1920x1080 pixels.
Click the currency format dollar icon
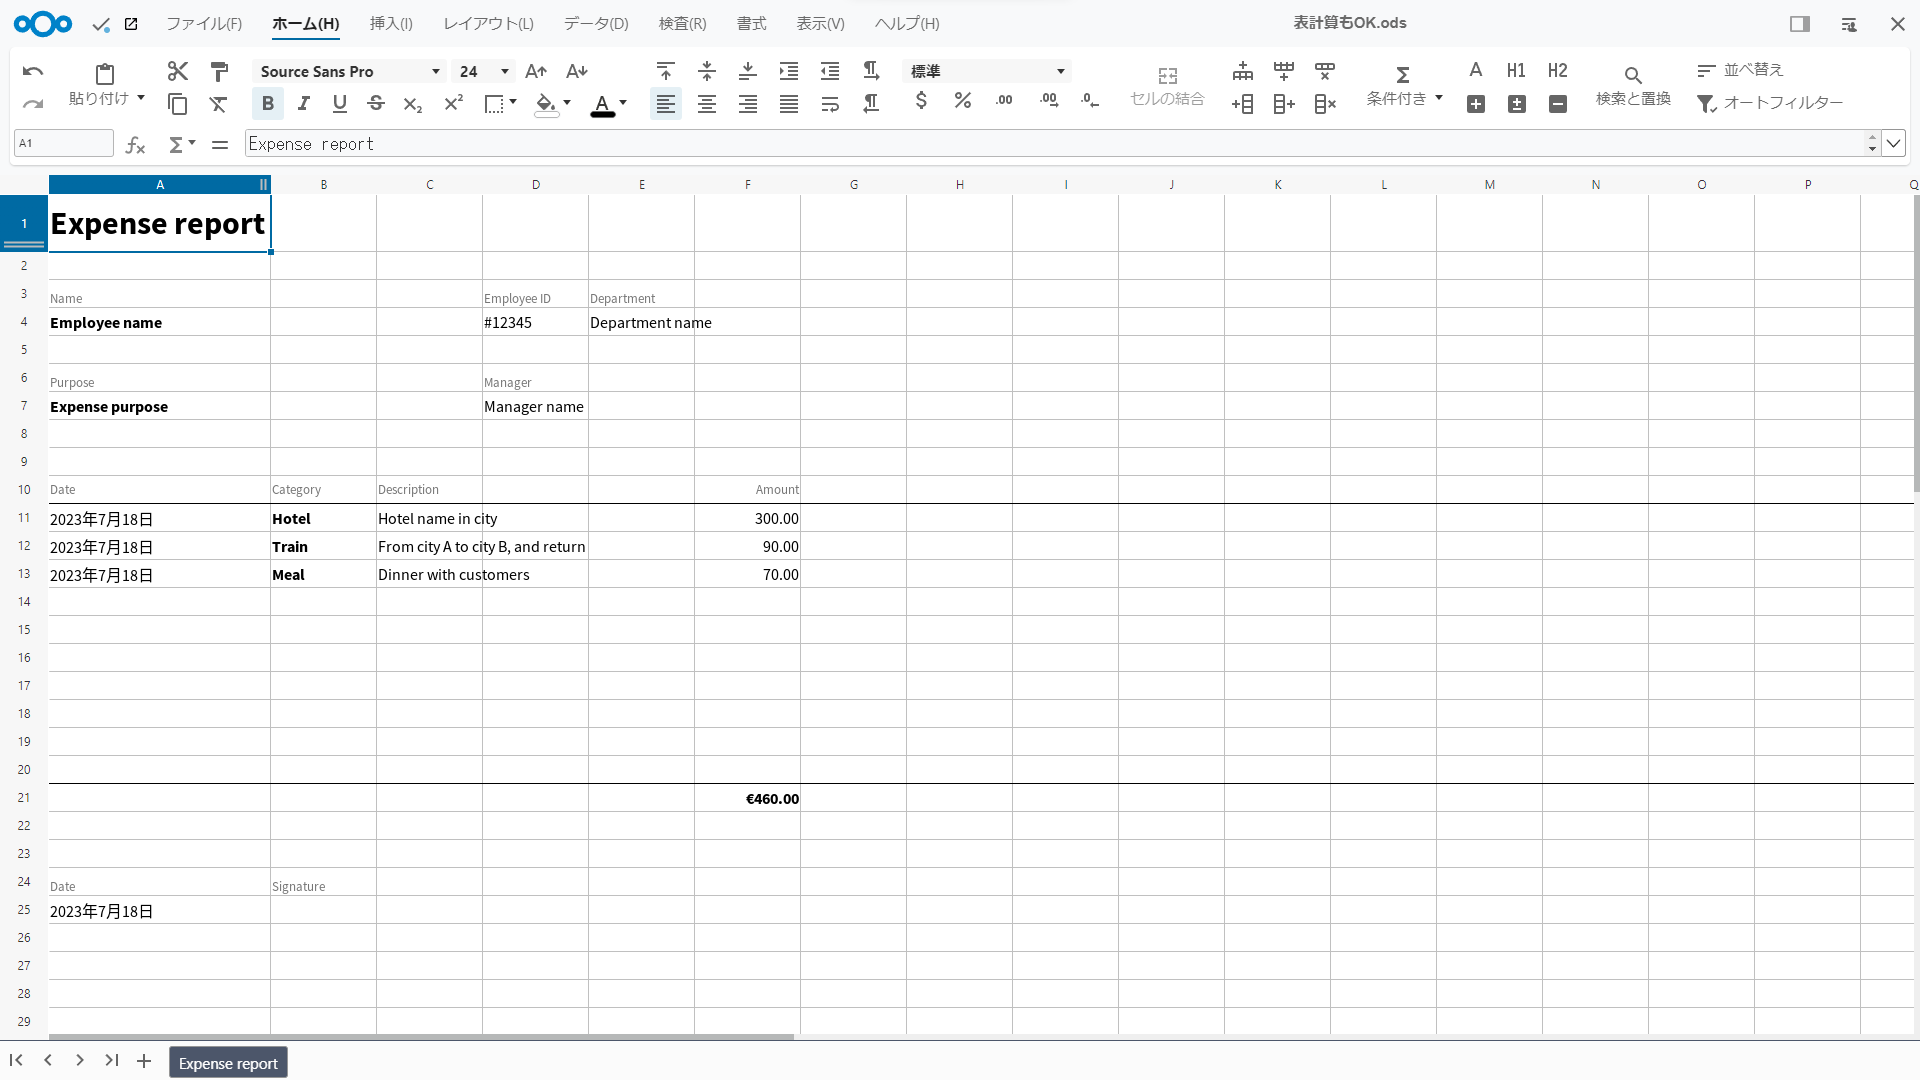point(921,101)
